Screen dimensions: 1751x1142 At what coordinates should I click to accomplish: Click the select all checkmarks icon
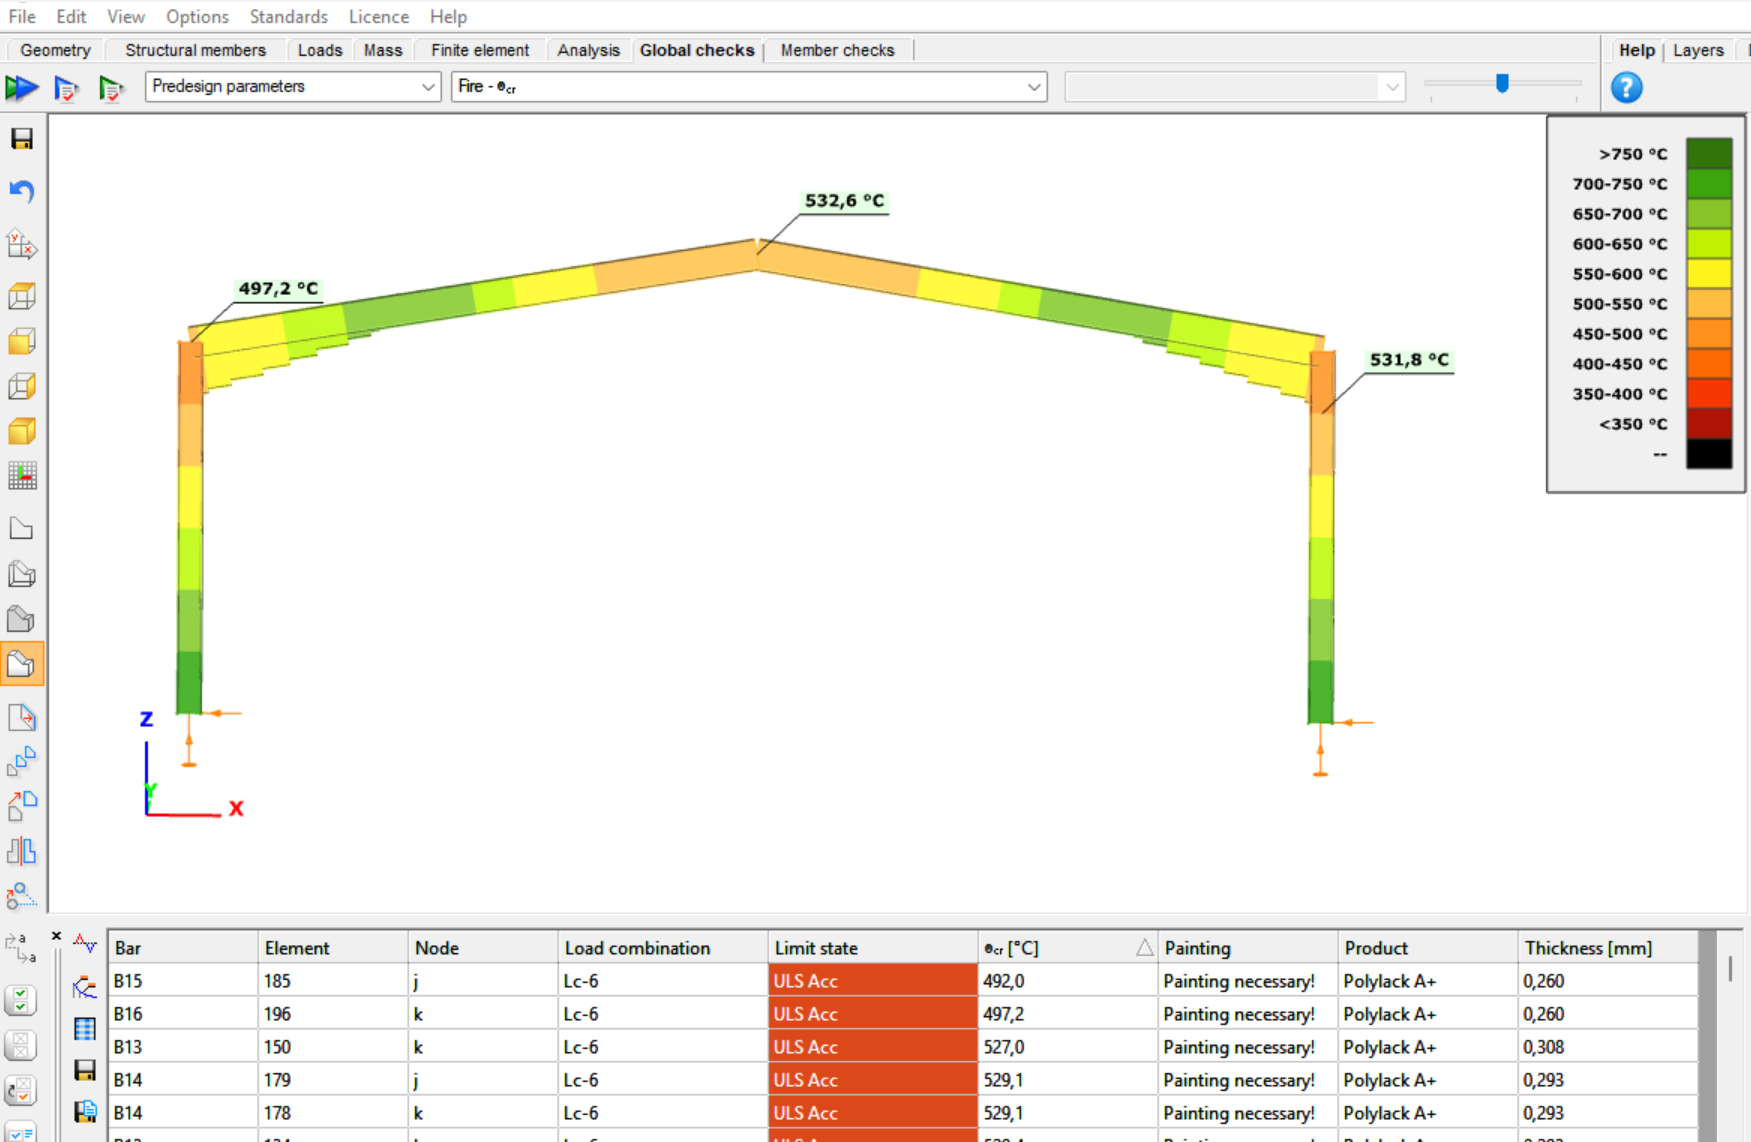pos(21,1000)
